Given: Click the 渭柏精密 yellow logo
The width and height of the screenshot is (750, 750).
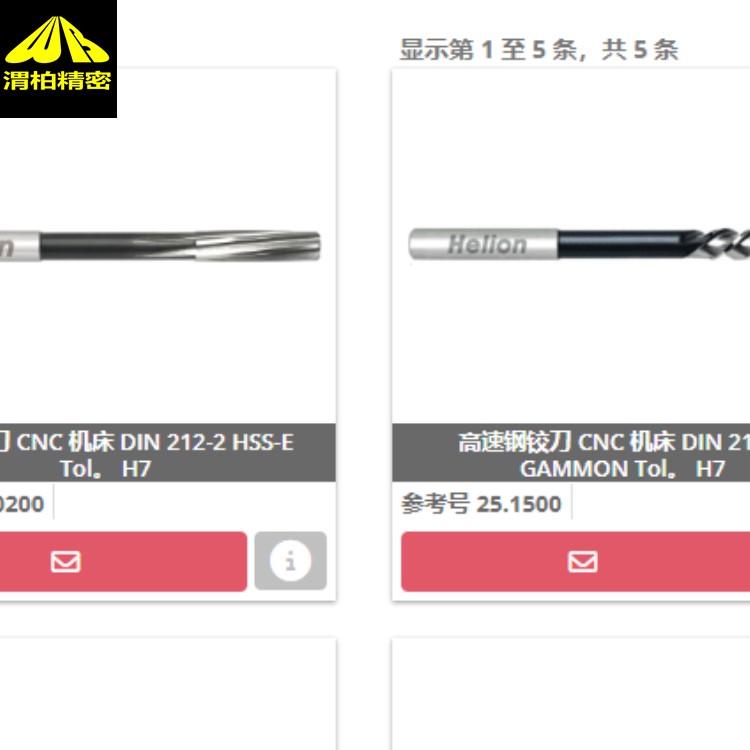Looking at the screenshot, I should (58, 58).
